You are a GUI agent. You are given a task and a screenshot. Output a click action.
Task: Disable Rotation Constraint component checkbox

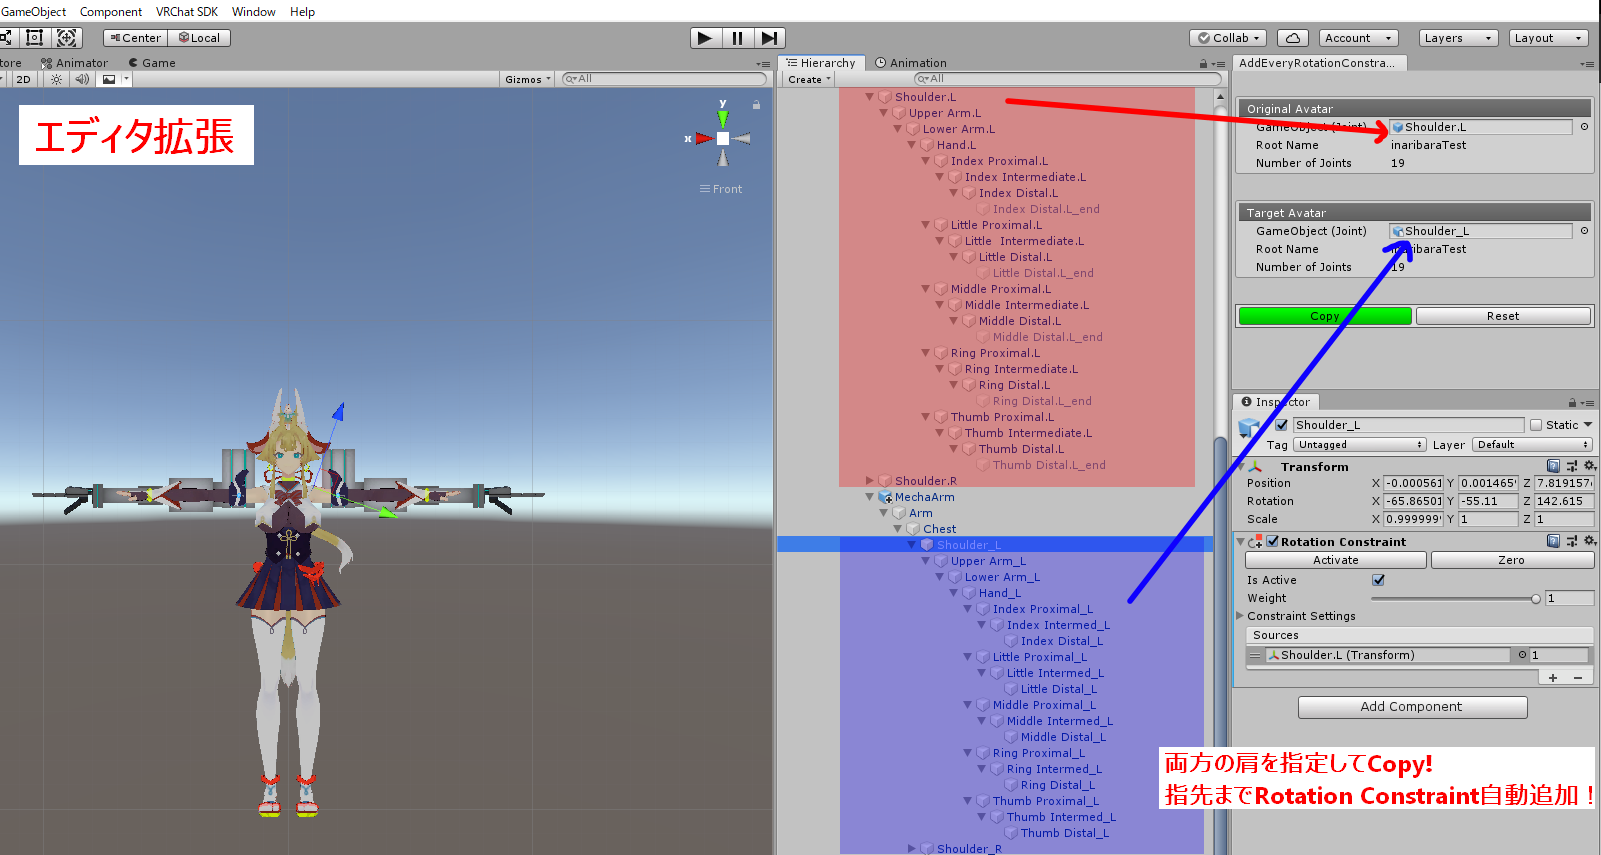tap(1273, 542)
